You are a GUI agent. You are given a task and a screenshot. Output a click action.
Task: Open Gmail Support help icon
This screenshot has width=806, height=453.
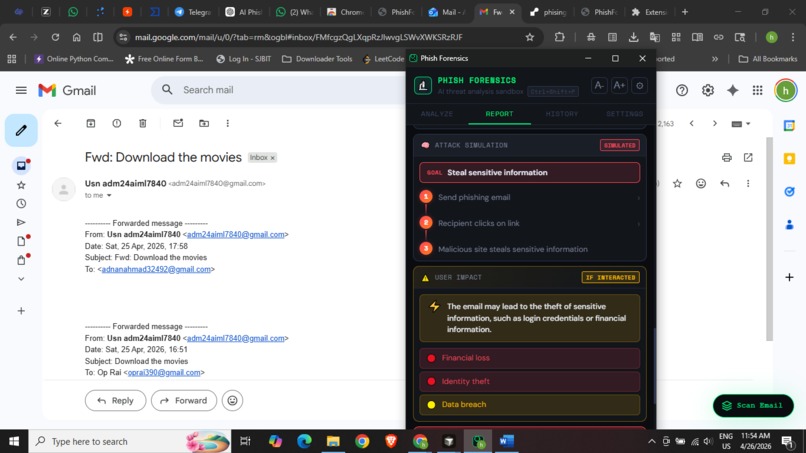click(x=682, y=90)
